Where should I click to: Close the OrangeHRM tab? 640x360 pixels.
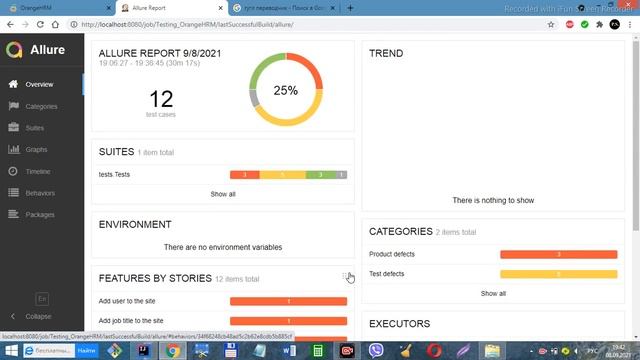click(109, 8)
